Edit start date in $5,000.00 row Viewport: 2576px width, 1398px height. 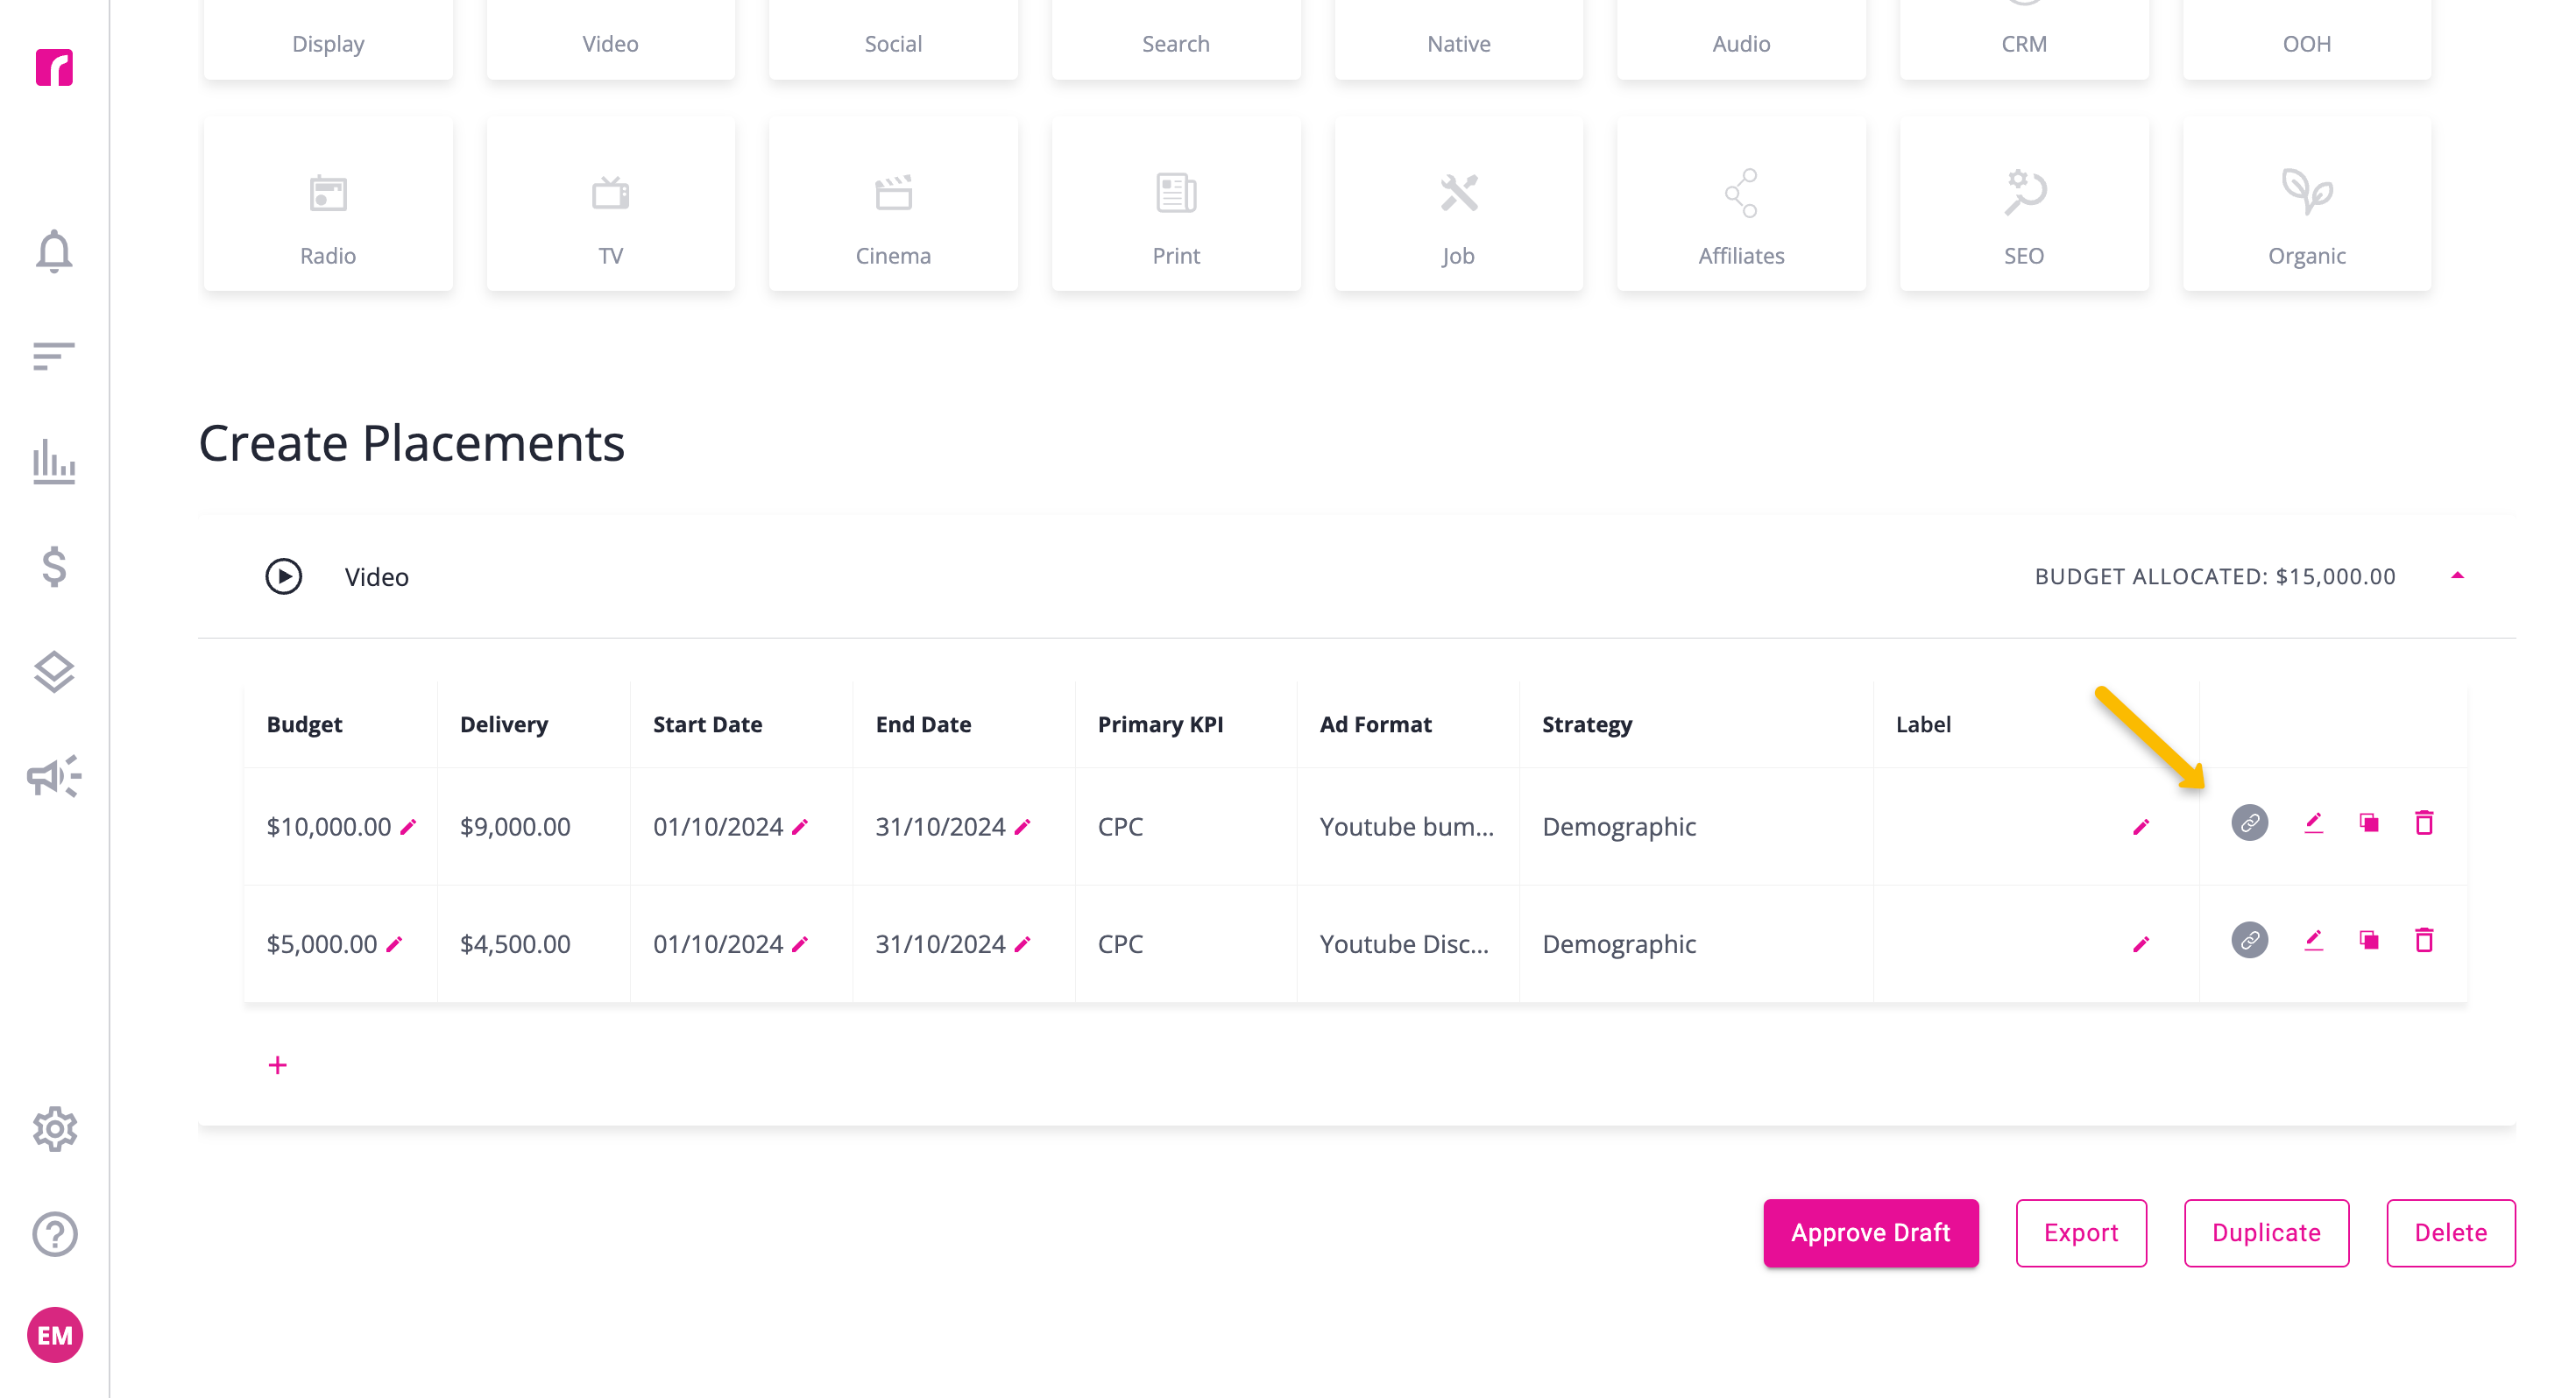(x=800, y=944)
